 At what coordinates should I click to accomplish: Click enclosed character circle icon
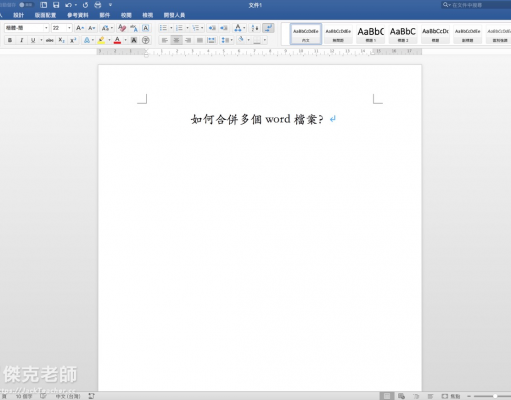pyautogui.click(x=146, y=40)
